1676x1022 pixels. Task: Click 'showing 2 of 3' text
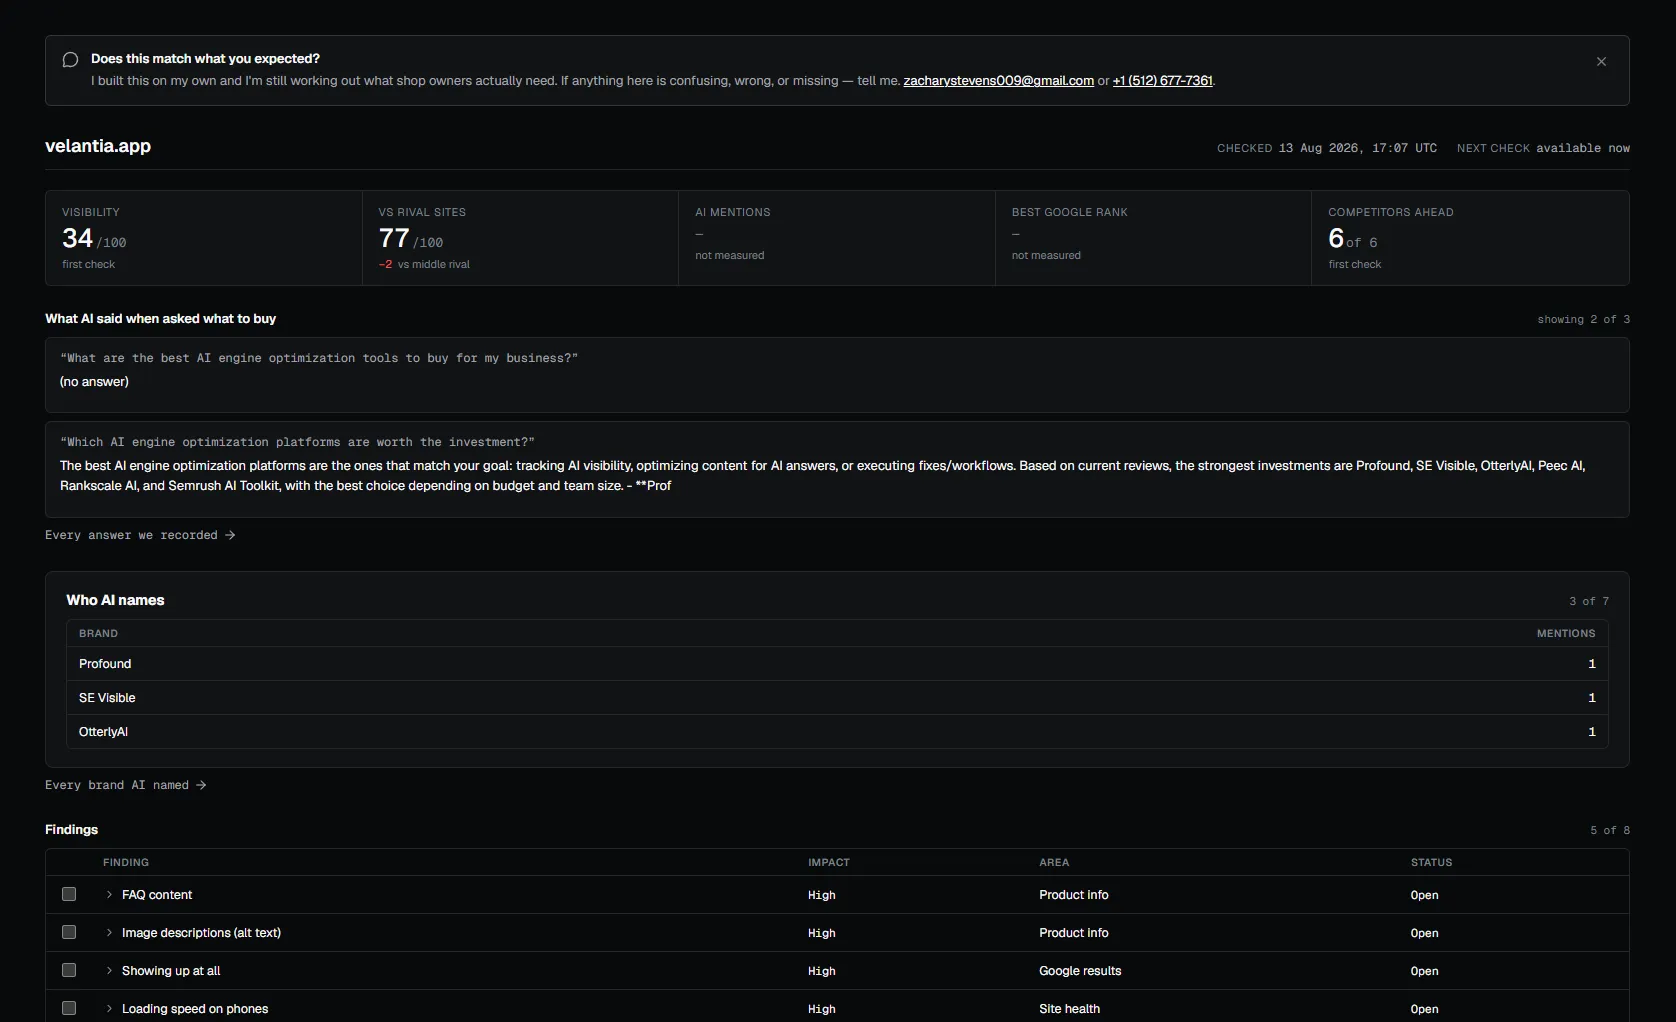coord(1583,320)
